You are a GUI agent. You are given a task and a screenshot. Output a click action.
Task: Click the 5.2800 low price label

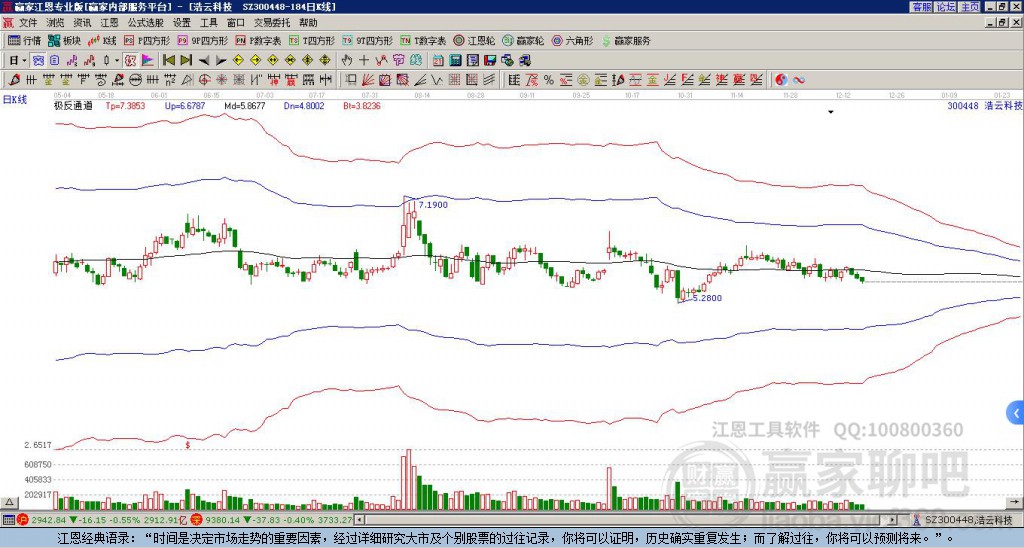click(707, 298)
